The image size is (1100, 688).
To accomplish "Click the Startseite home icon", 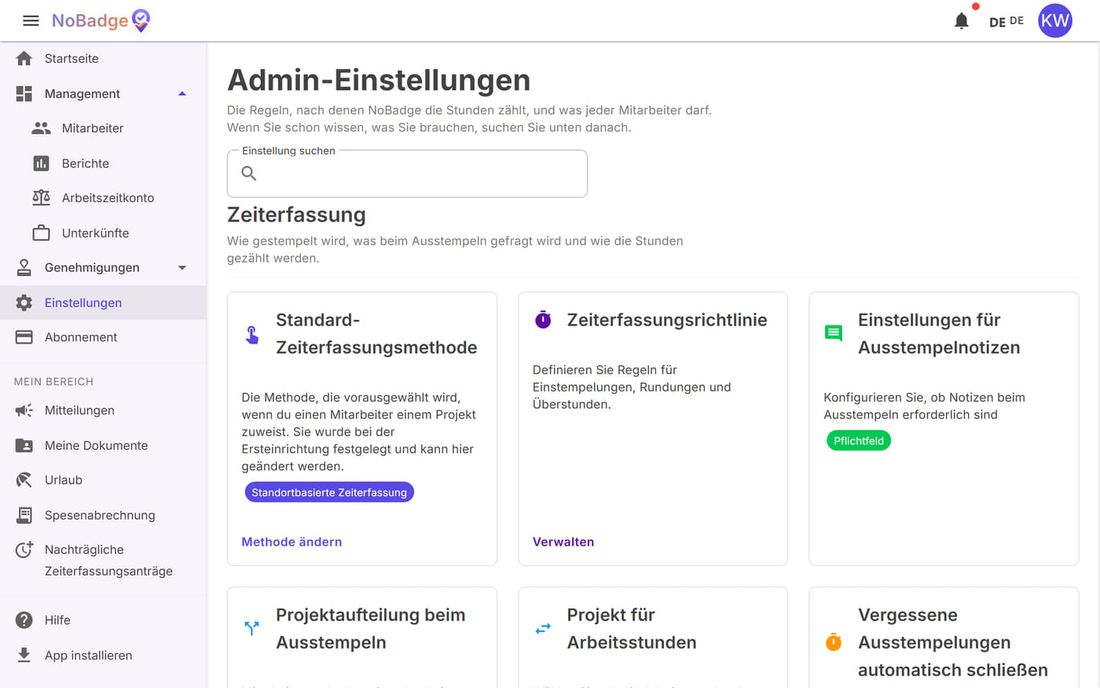I will [24, 58].
